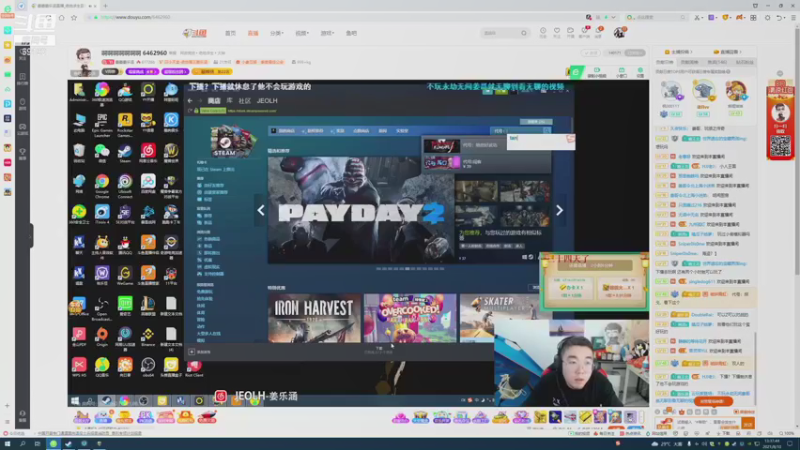Expand the 游戏 dropdown menu
This screenshot has width=800, height=450.
[327, 33]
